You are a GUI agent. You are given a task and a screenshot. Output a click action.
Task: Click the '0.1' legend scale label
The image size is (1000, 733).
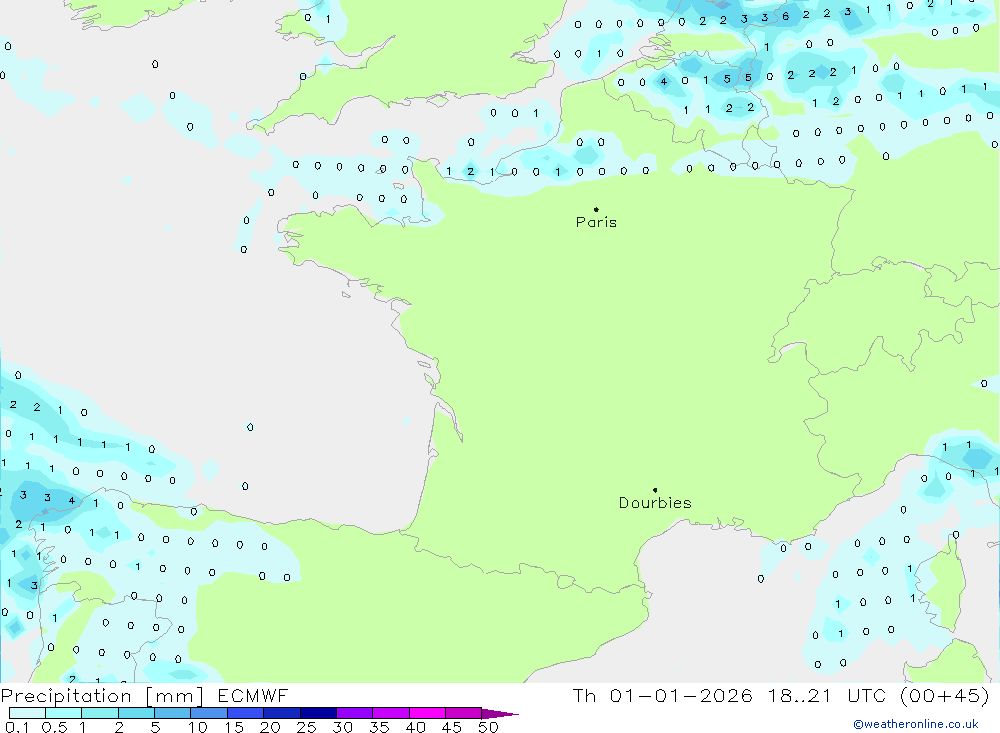coord(17,727)
